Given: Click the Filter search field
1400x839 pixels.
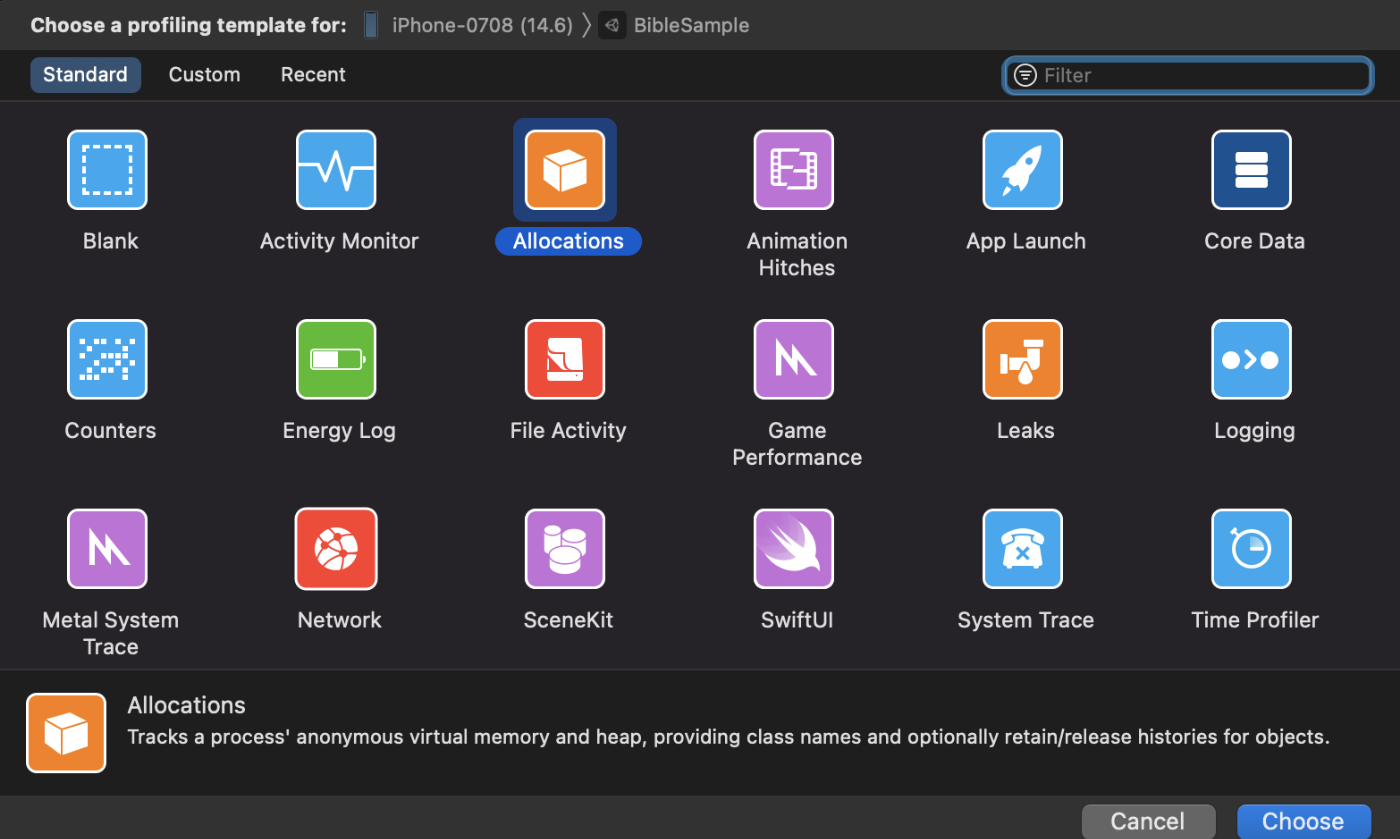Looking at the screenshot, I should pyautogui.click(x=1188, y=75).
